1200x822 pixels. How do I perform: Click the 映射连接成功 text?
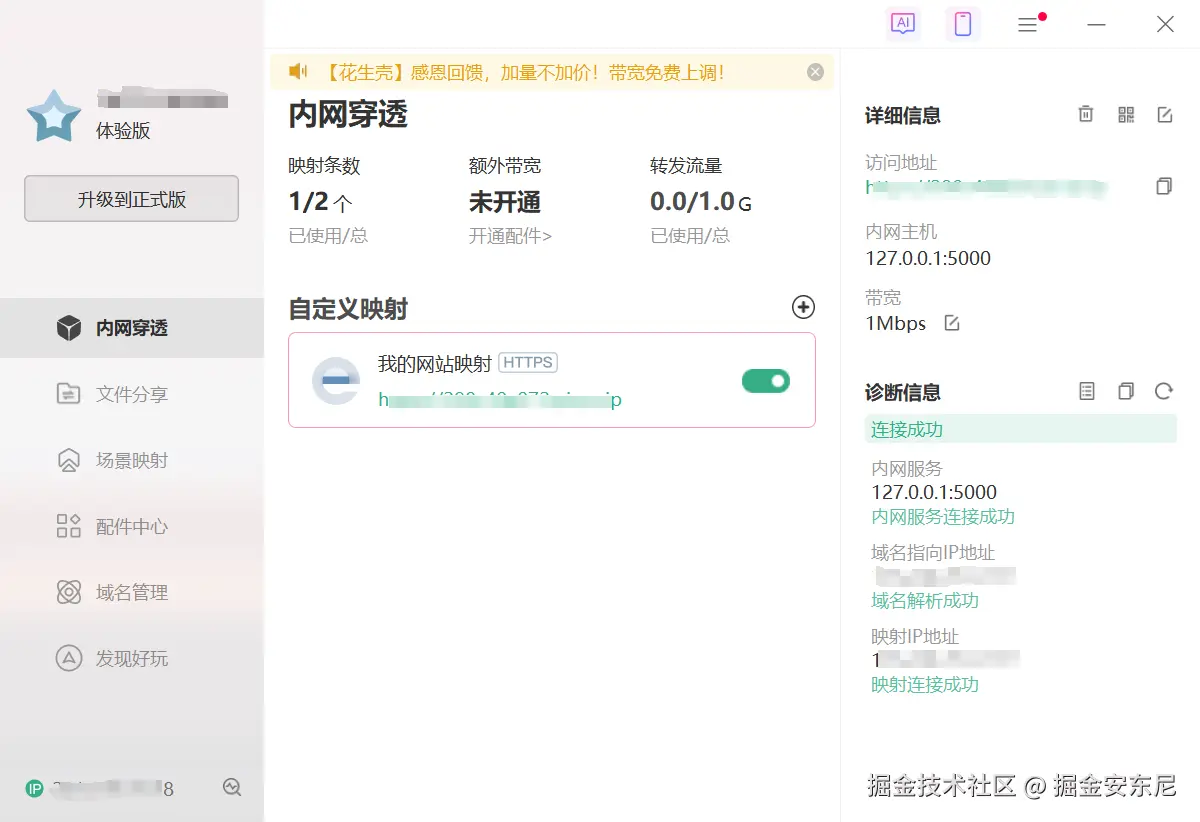pos(925,685)
